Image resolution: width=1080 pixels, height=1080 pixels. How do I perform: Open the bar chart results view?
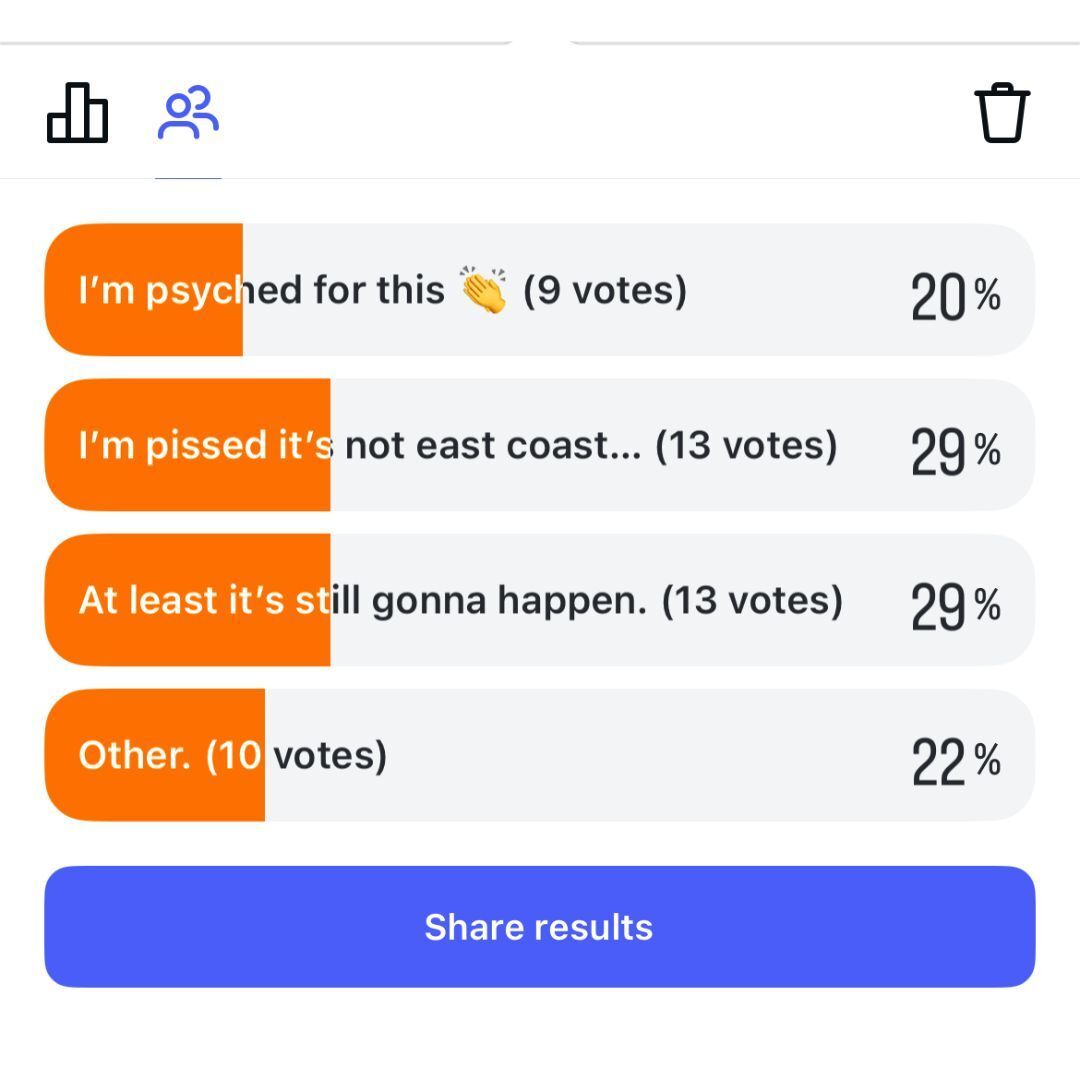tap(78, 114)
